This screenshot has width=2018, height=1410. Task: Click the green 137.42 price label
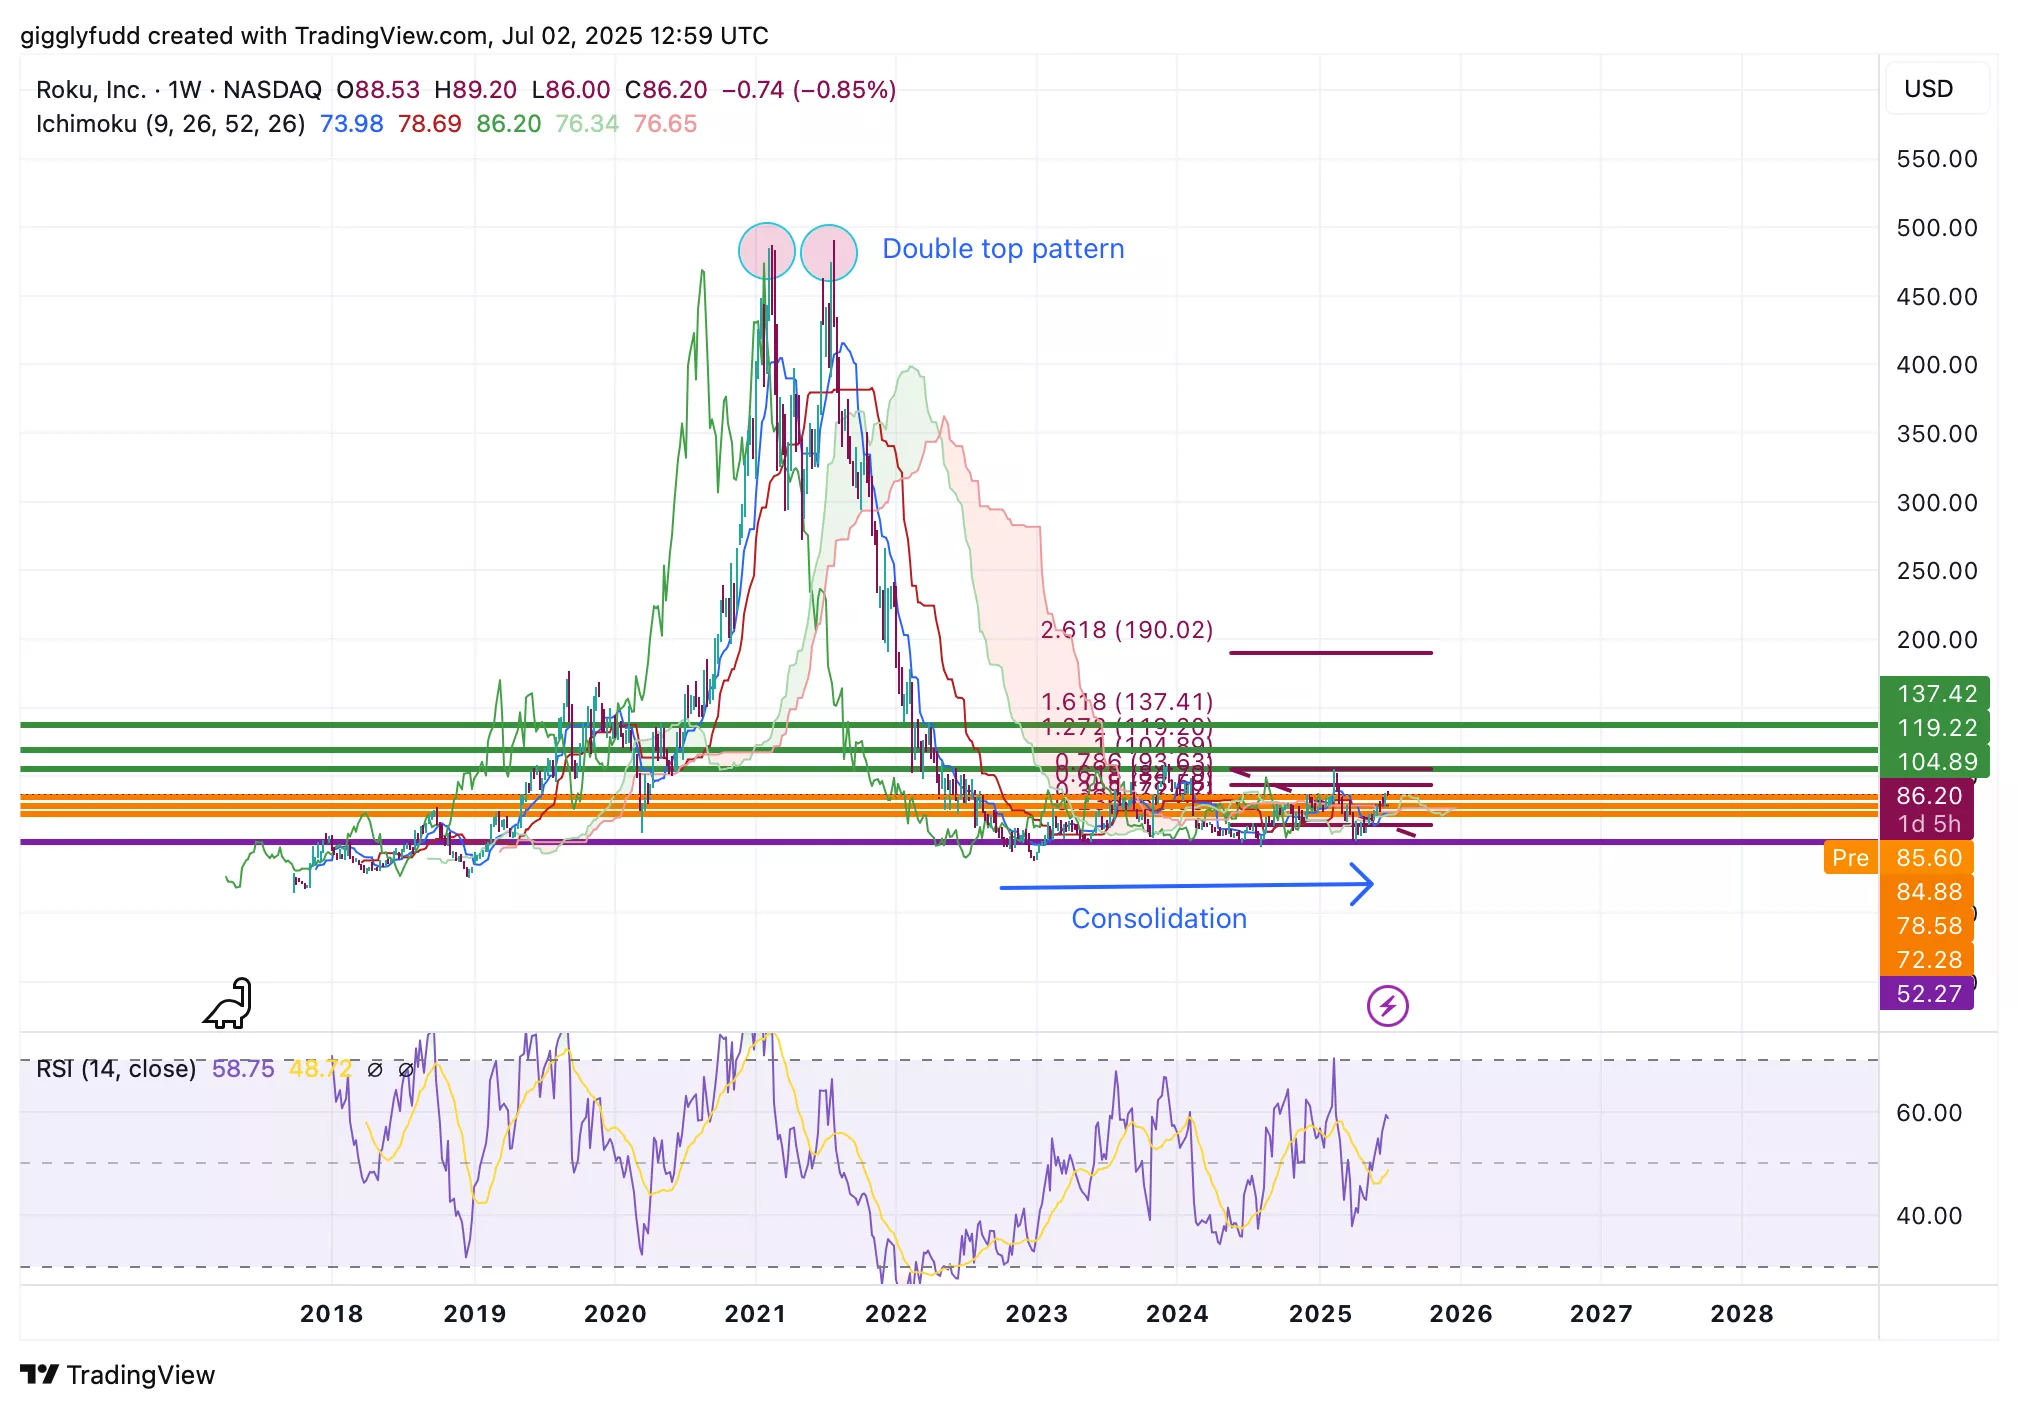(x=1935, y=694)
